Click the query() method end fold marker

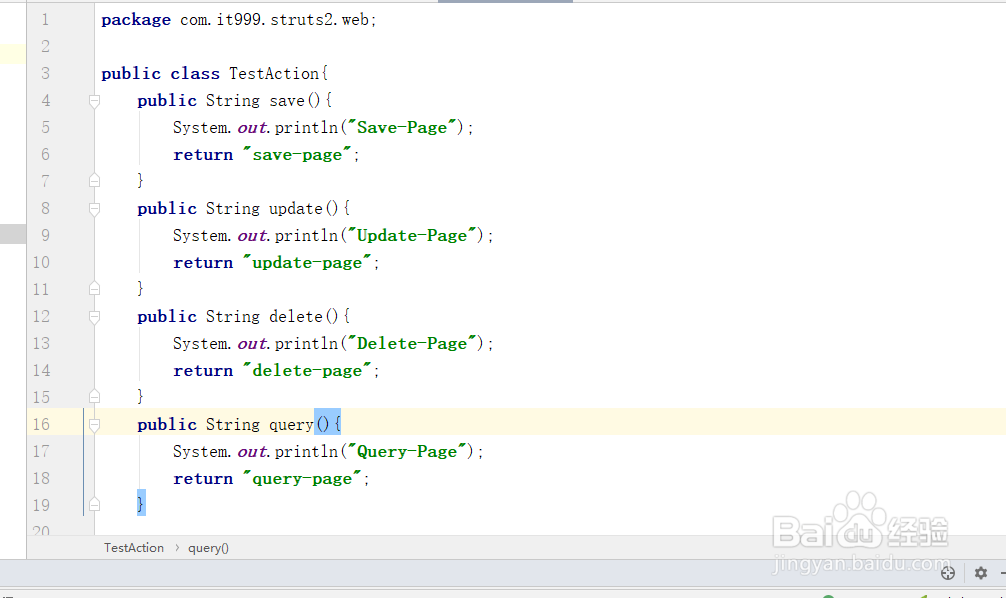[x=94, y=504]
